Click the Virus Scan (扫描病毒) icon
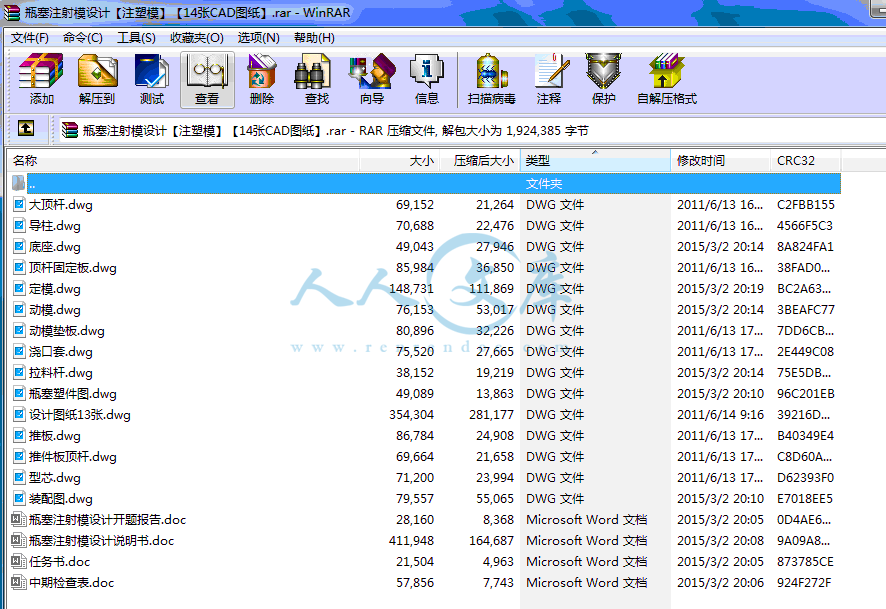 click(x=492, y=79)
